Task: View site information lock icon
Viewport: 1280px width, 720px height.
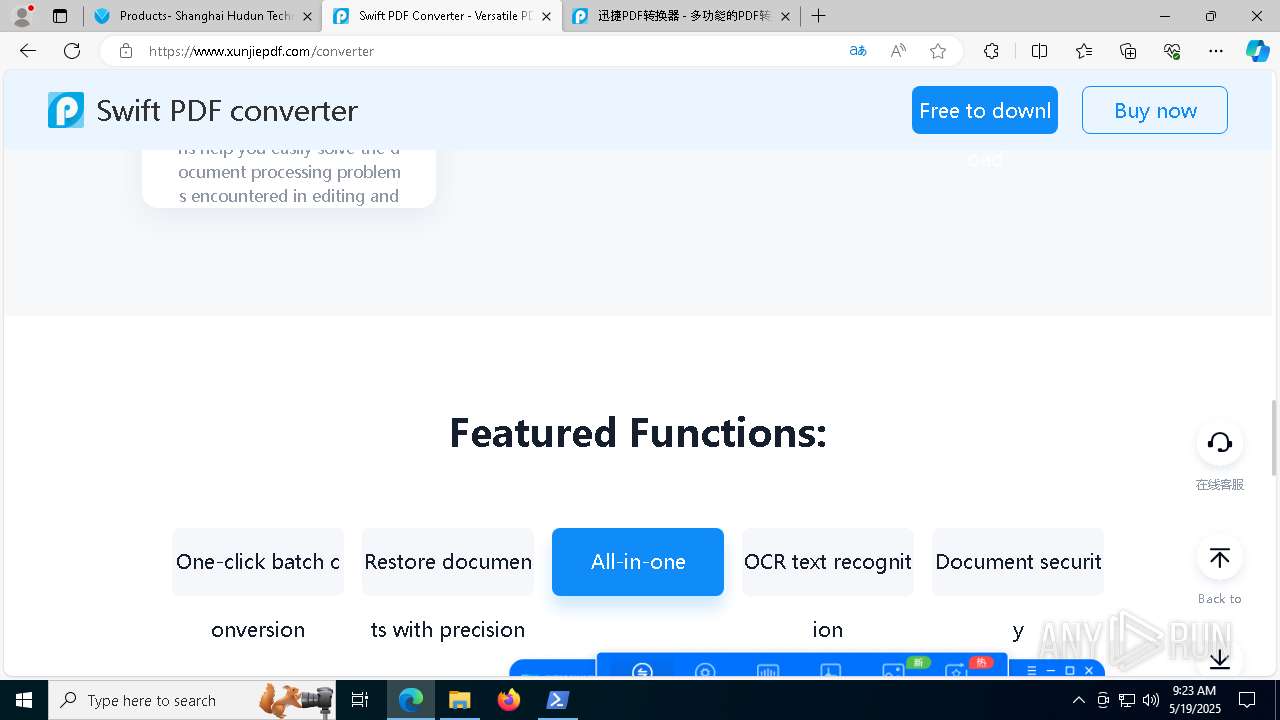Action: [x=126, y=51]
